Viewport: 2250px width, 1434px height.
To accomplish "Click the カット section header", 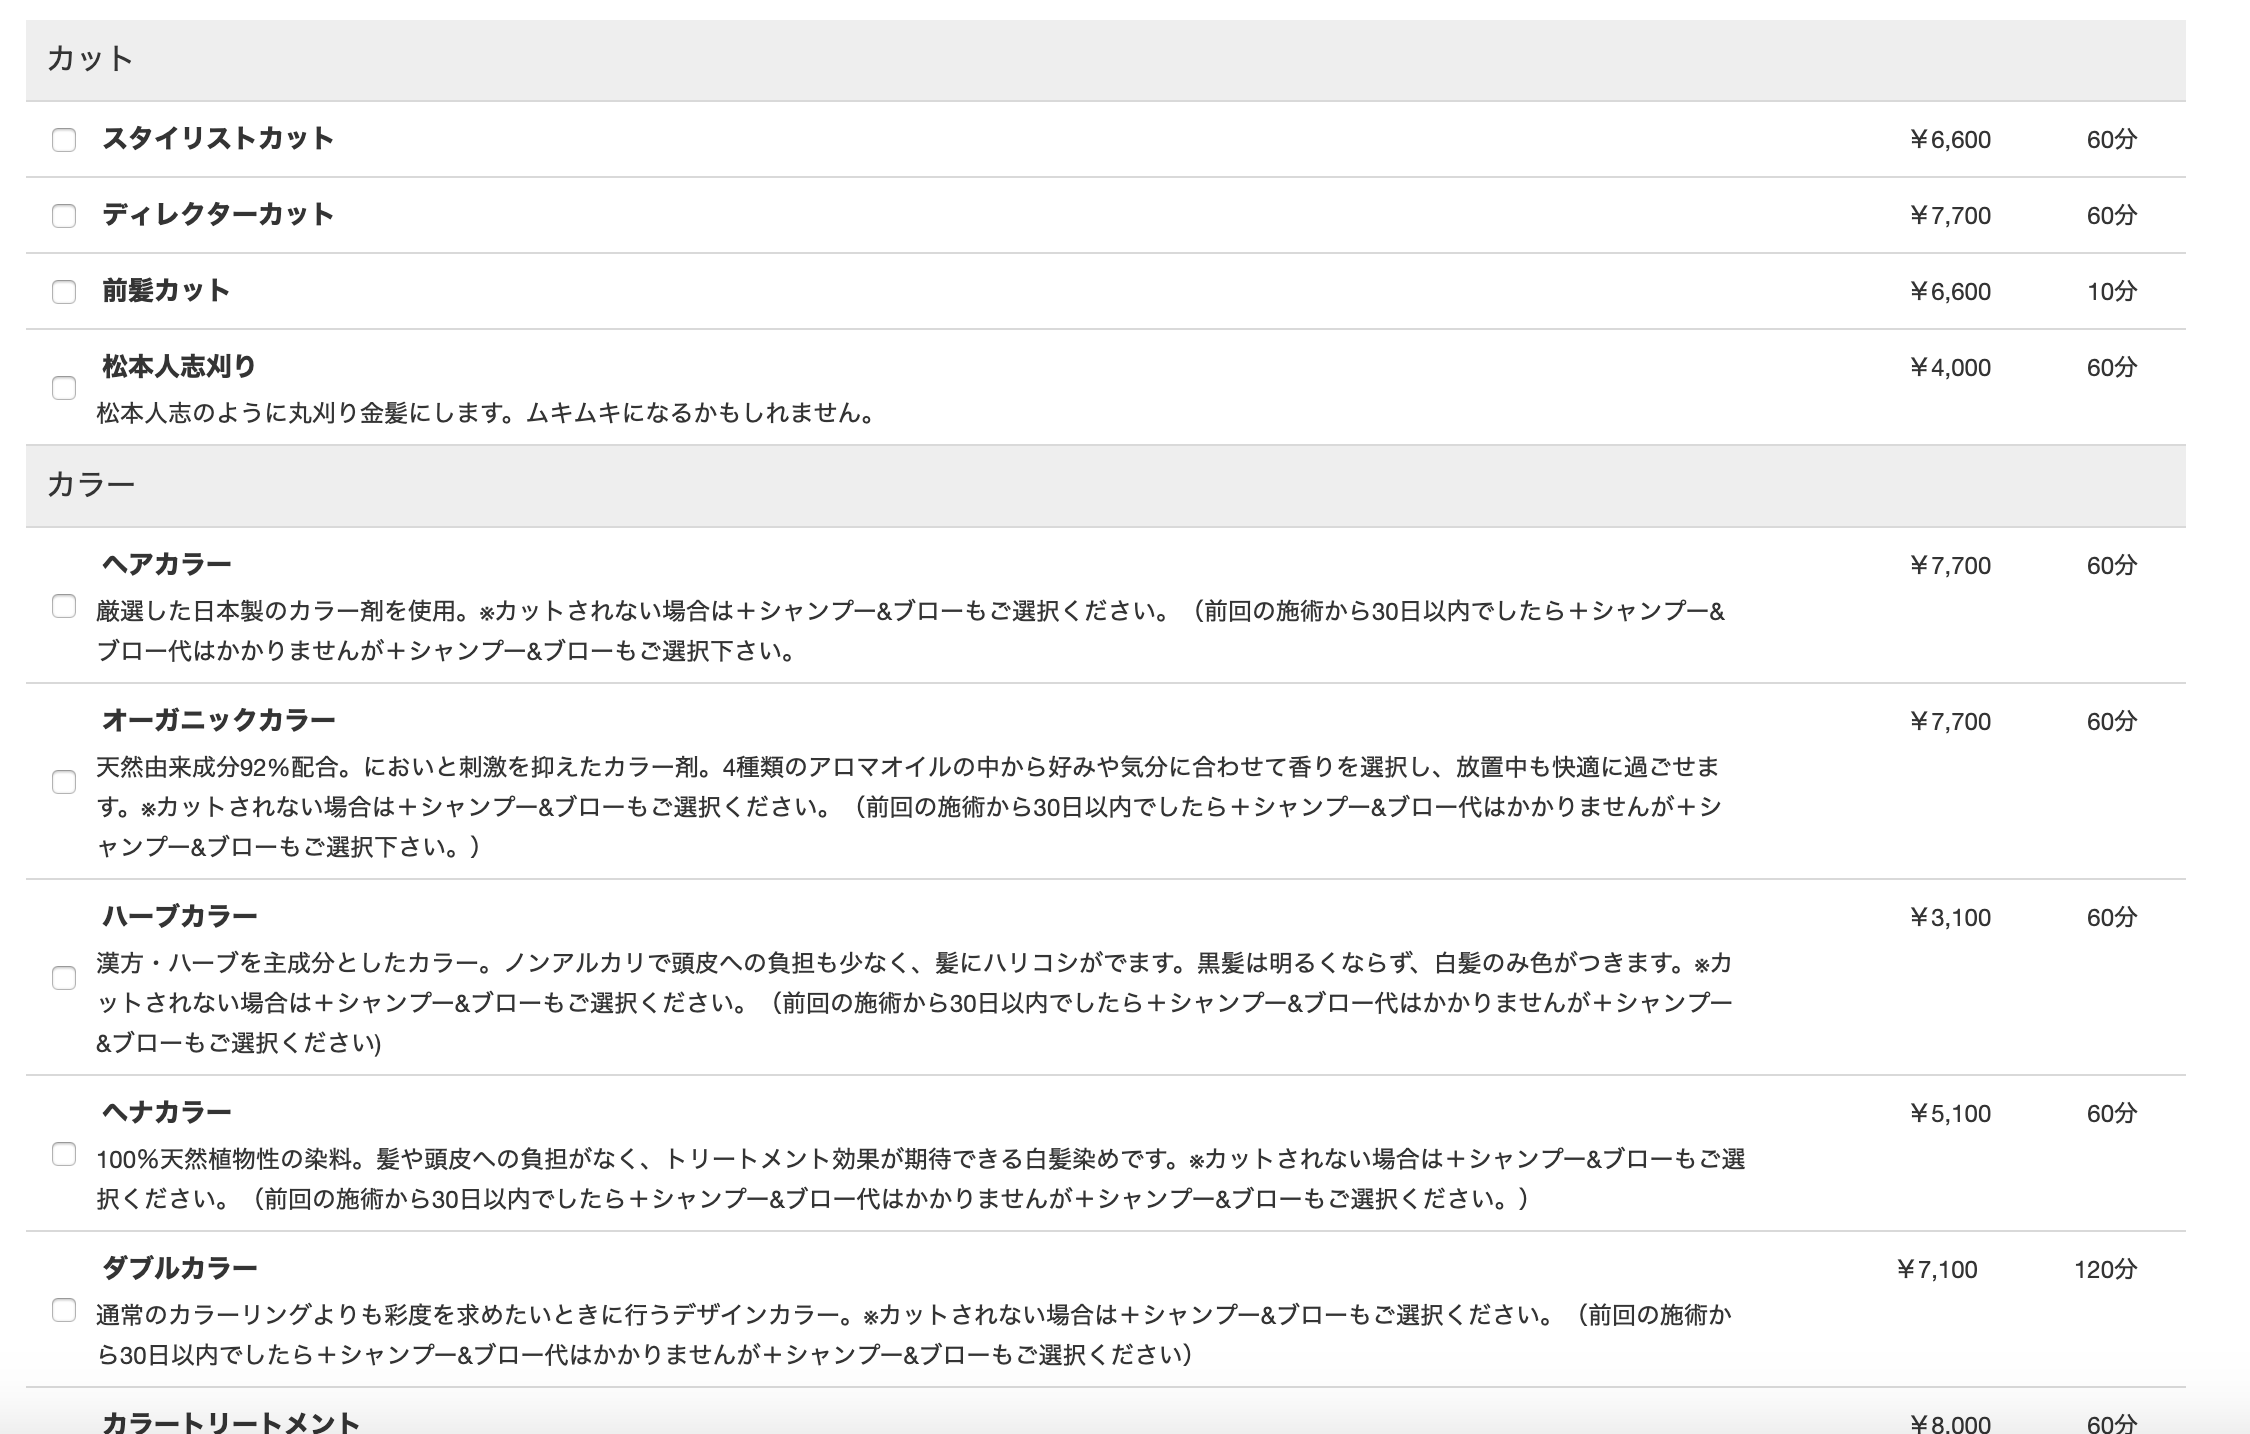I will 1105,59.
